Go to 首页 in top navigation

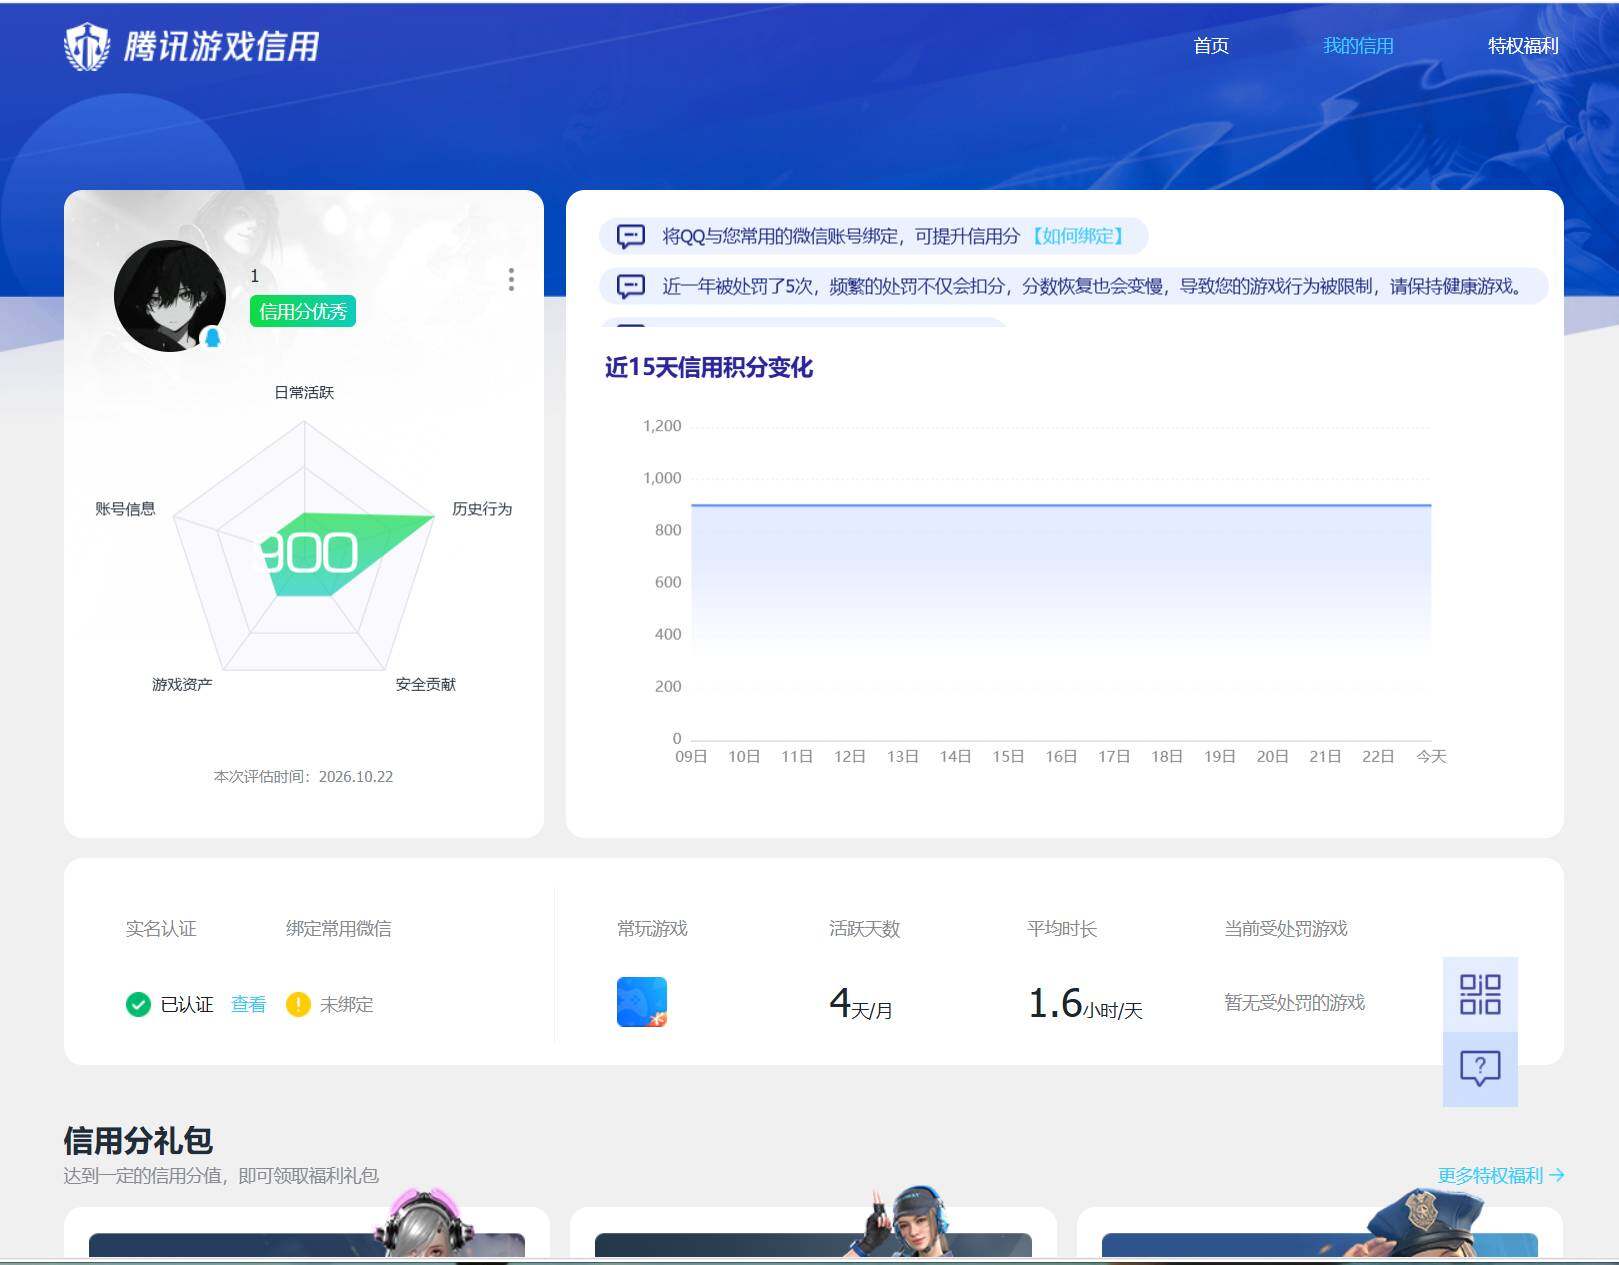coord(1211,46)
